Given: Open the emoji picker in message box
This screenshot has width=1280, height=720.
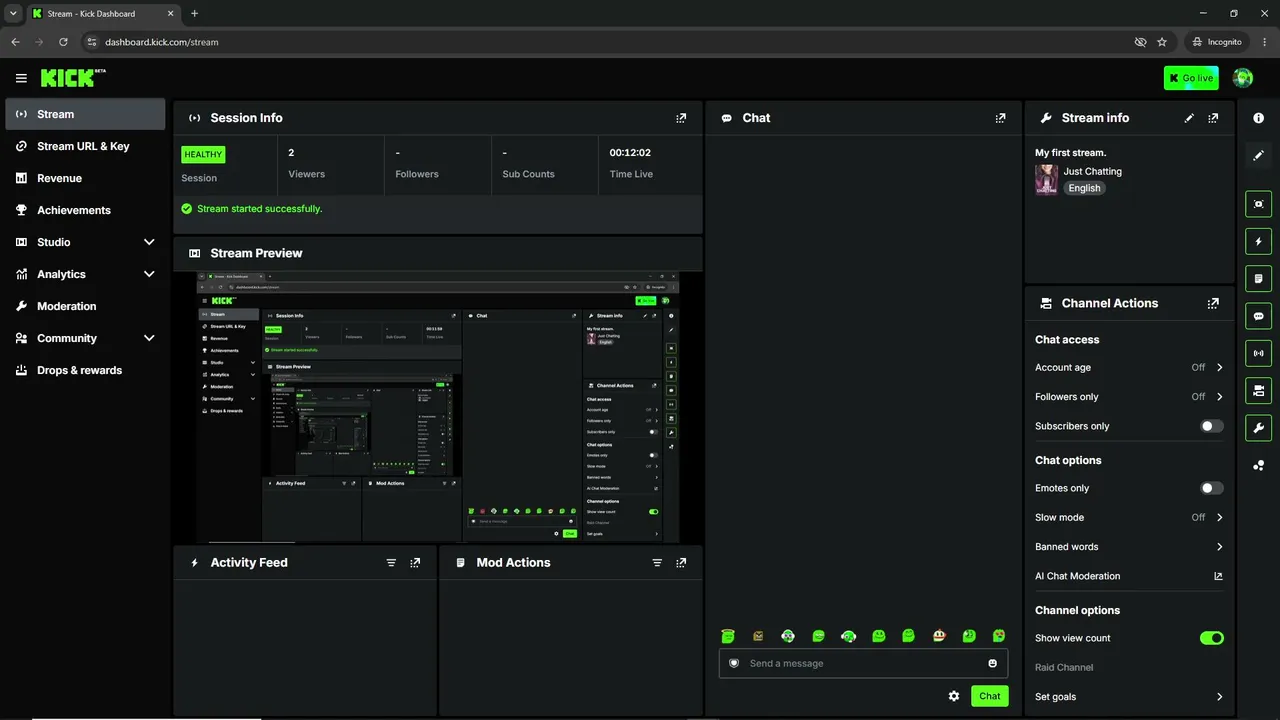Looking at the screenshot, I should pyautogui.click(x=992, y=663).
